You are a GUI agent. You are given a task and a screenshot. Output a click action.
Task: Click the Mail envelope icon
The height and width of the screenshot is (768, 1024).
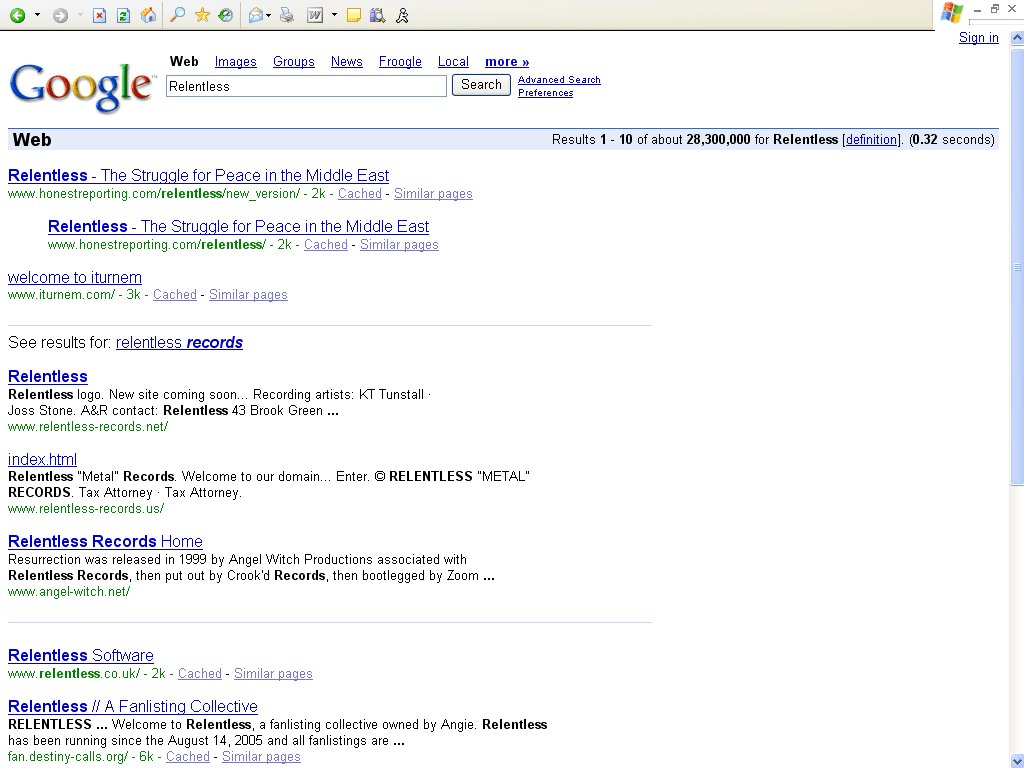pyautogui.click(x=255, y=15)
